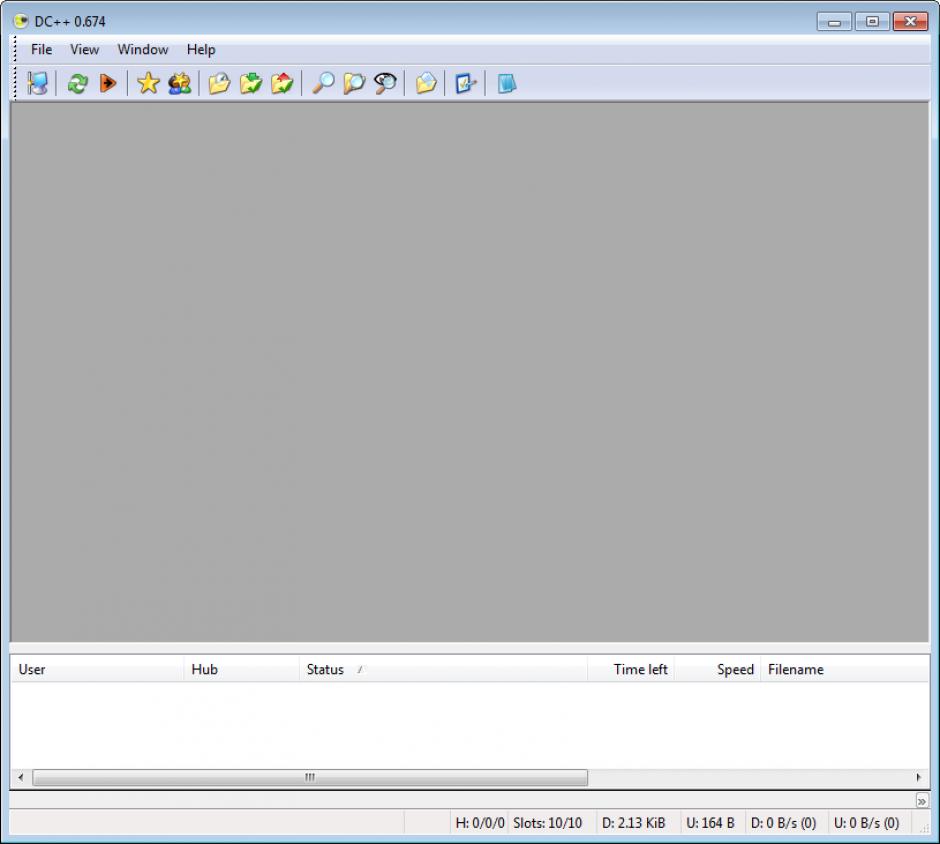The width and height of the screenshot is (940, 844).
Task: Show Finished Downloads folder with green arrow
Action: click(251, 83)
